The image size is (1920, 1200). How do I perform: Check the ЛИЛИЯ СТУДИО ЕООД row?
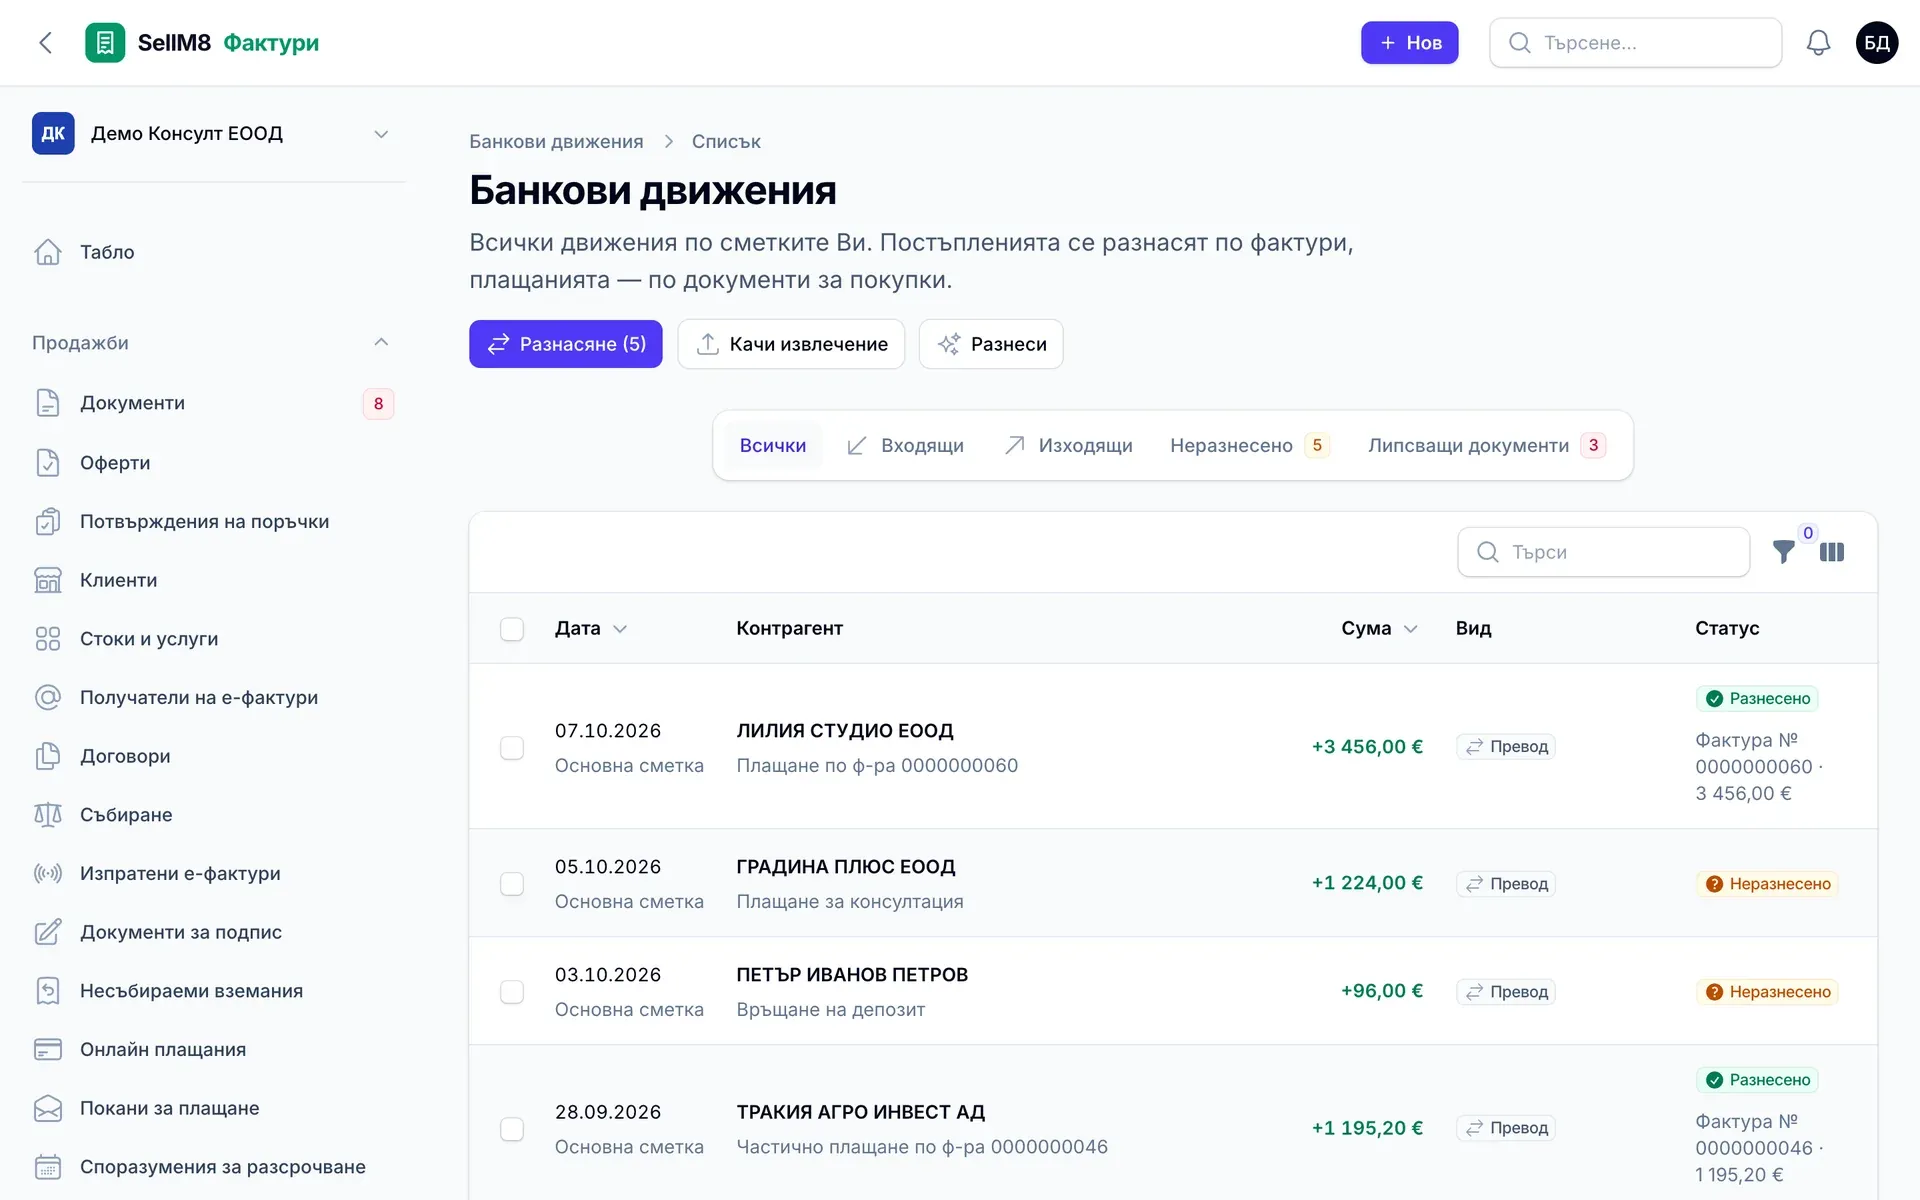pyautogui.click(x=512, y=748)
